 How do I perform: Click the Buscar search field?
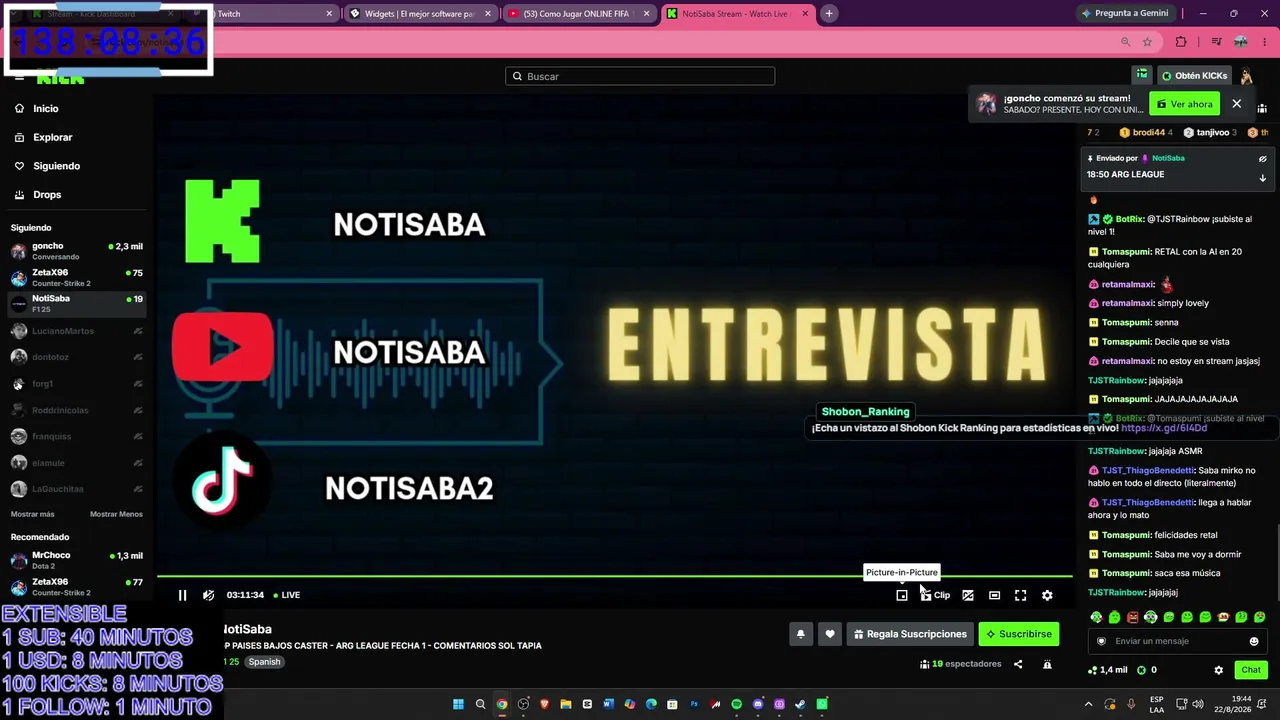click(640, 76)
